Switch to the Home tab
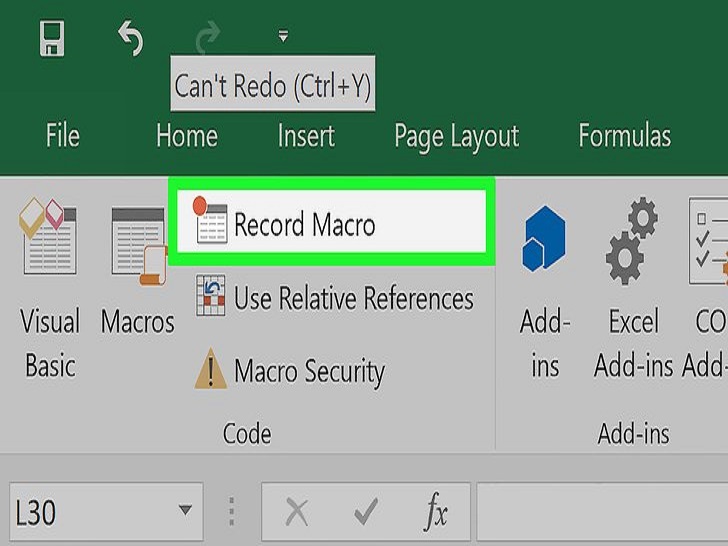The height and width of the screenshot is (546, 728). click(187, 136)
